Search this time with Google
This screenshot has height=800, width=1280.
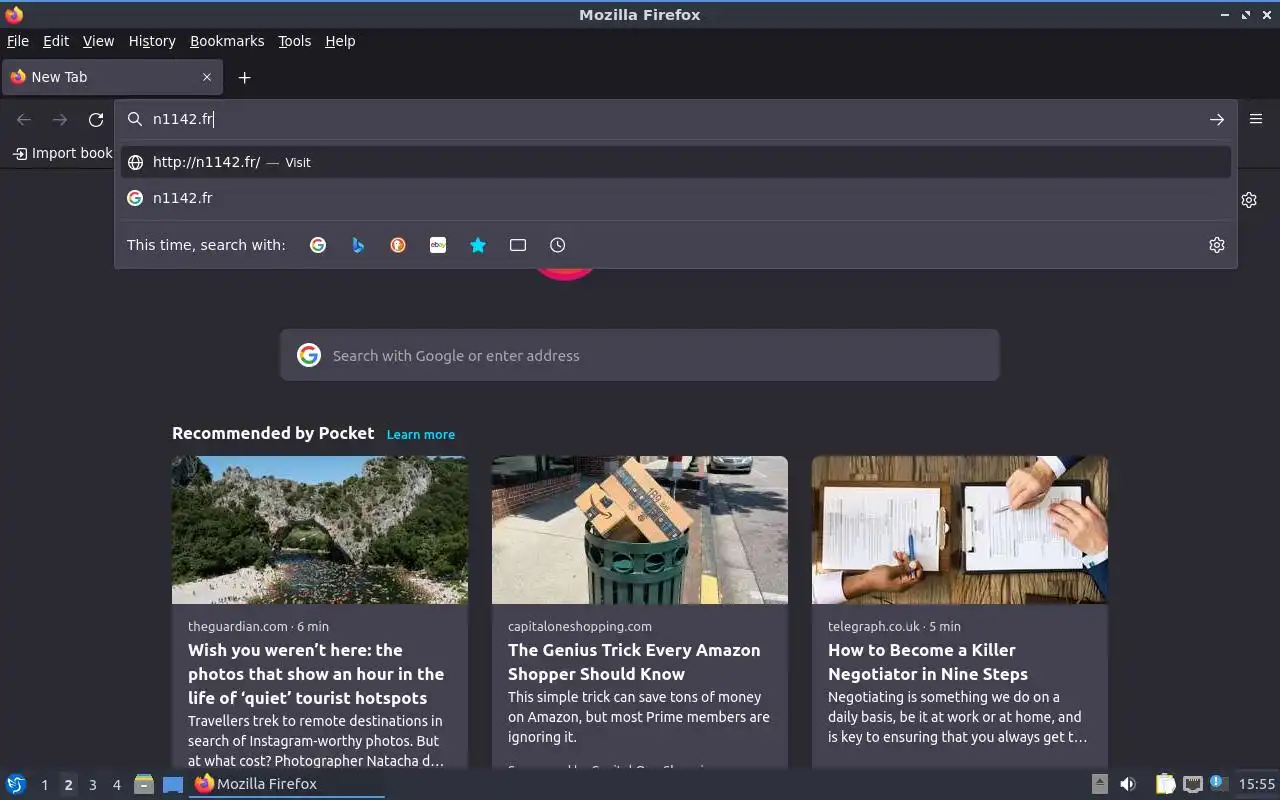pos(318,245)
